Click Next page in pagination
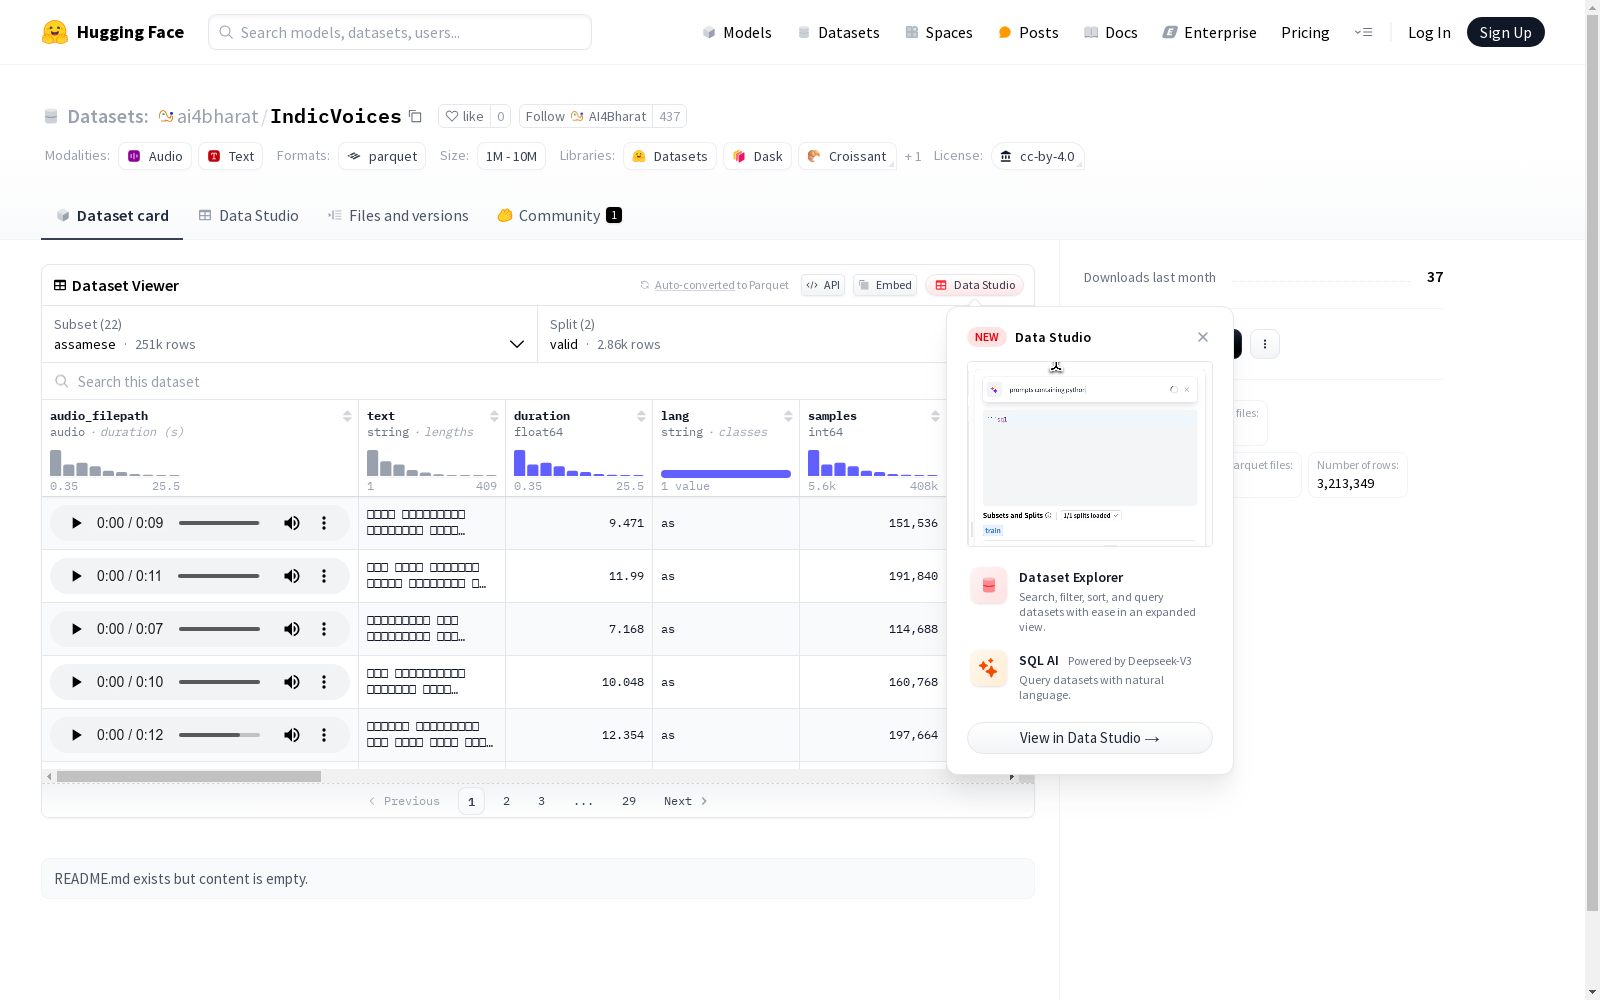The width and height of the screenshot is (1600, 1000). 686,801
